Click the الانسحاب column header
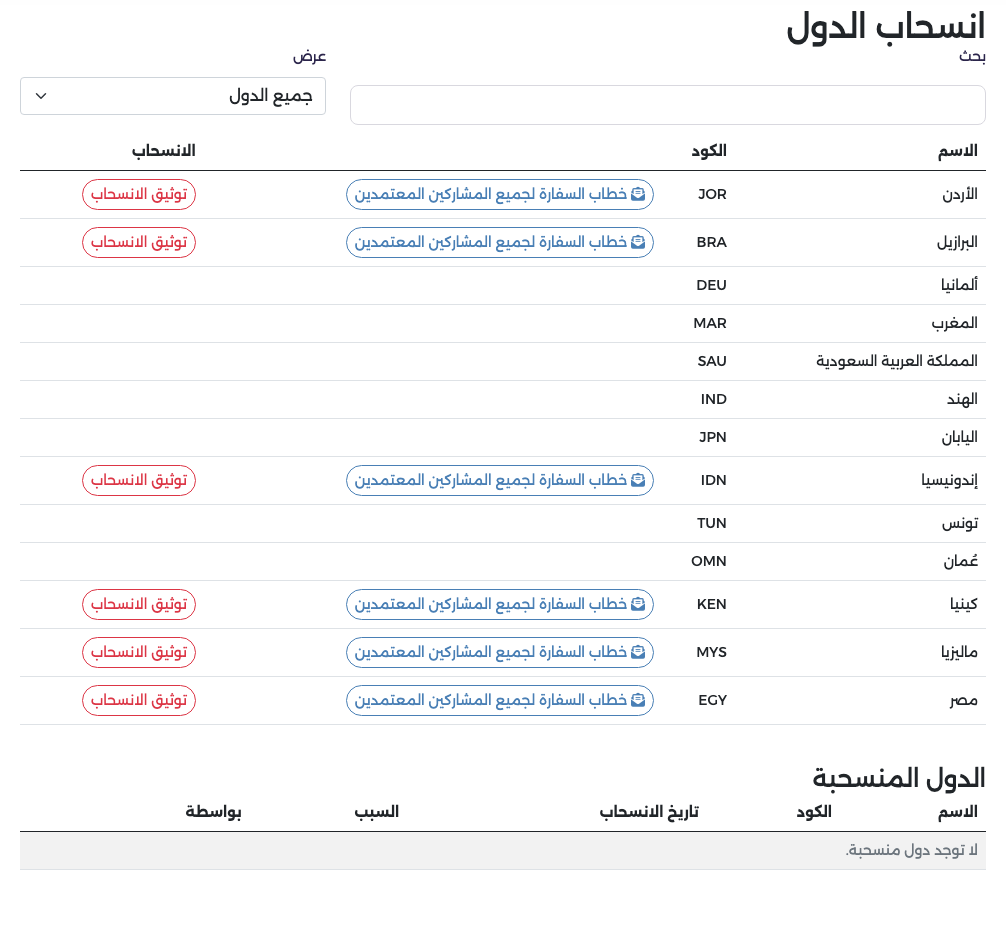 164,151
